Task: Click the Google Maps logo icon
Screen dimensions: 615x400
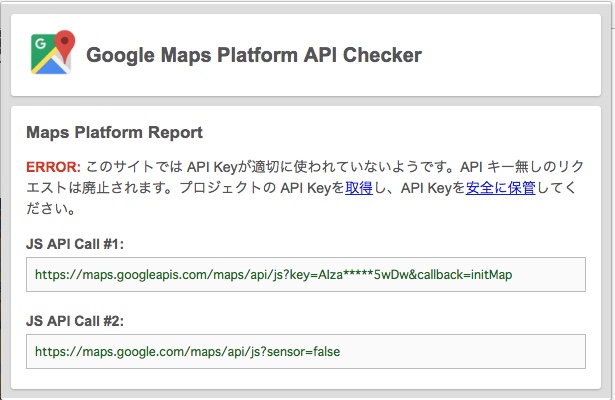Action: (53, 54)
